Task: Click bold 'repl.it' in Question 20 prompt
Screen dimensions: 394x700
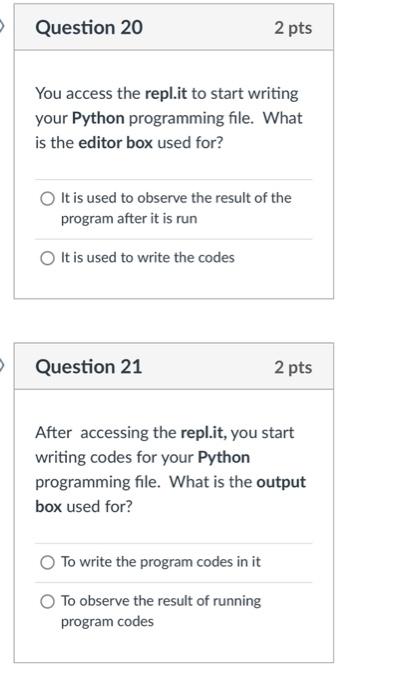Action: 166,94
